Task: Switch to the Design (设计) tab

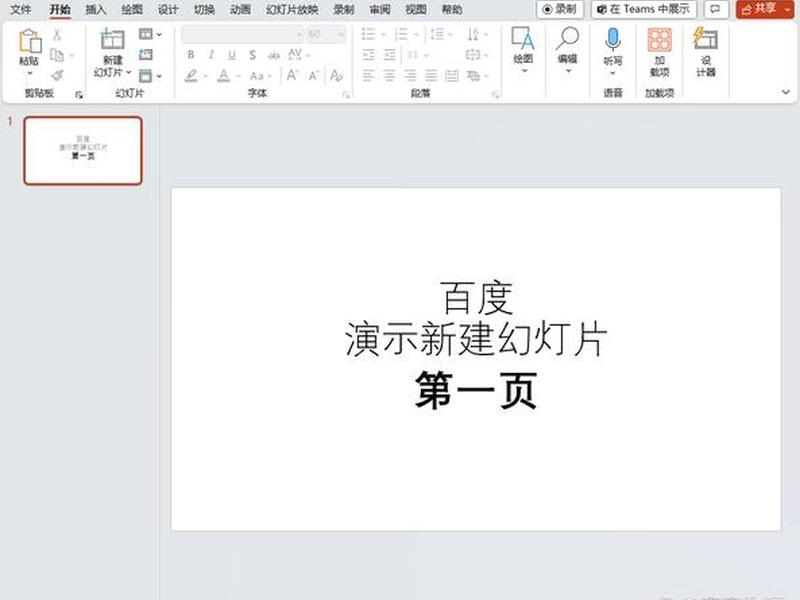Action: (168, 9)
